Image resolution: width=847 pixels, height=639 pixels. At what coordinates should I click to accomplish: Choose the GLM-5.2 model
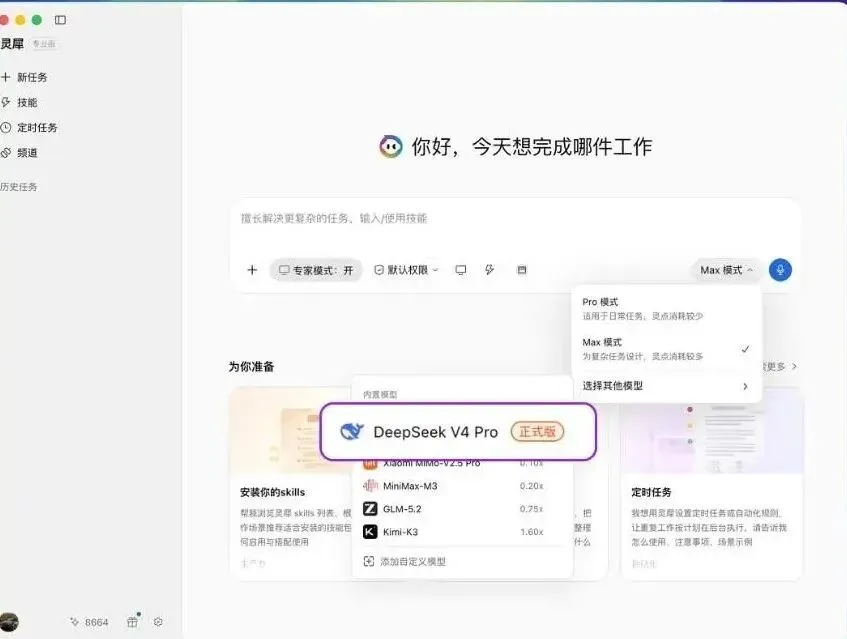click(x=462, y=509)
